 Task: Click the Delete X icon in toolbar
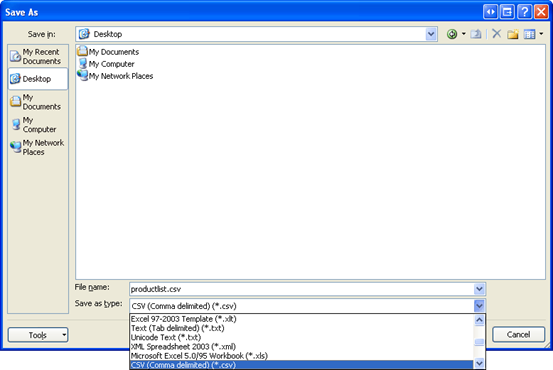click(497, 34)
